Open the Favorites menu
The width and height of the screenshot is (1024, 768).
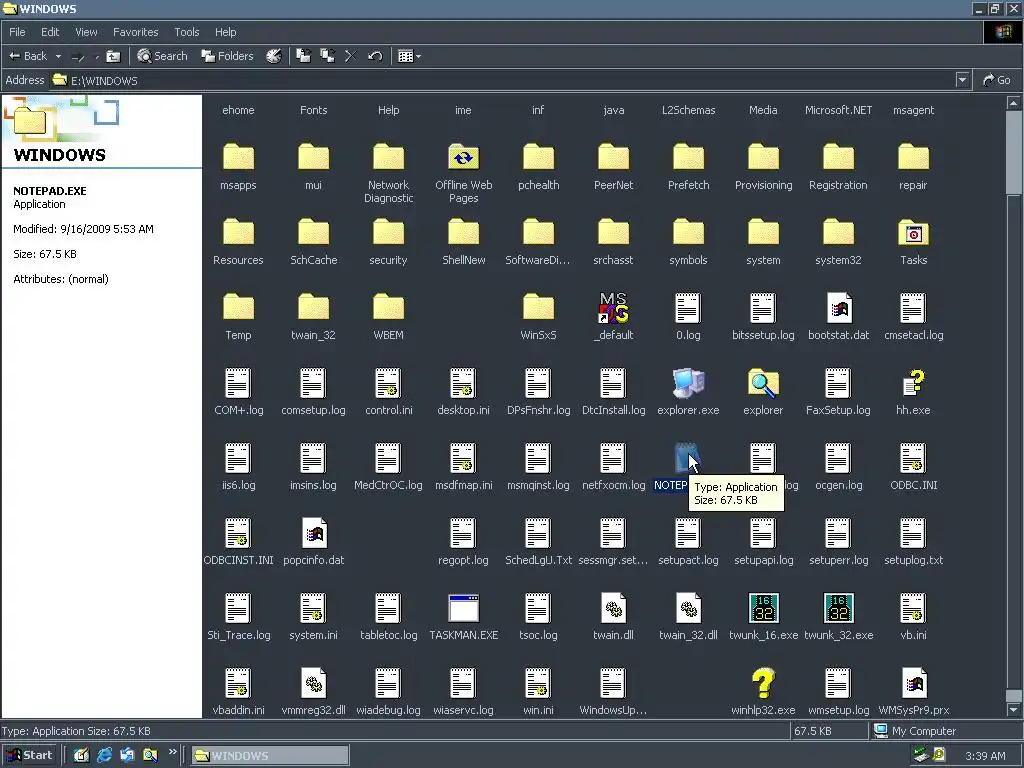point(135,32)
